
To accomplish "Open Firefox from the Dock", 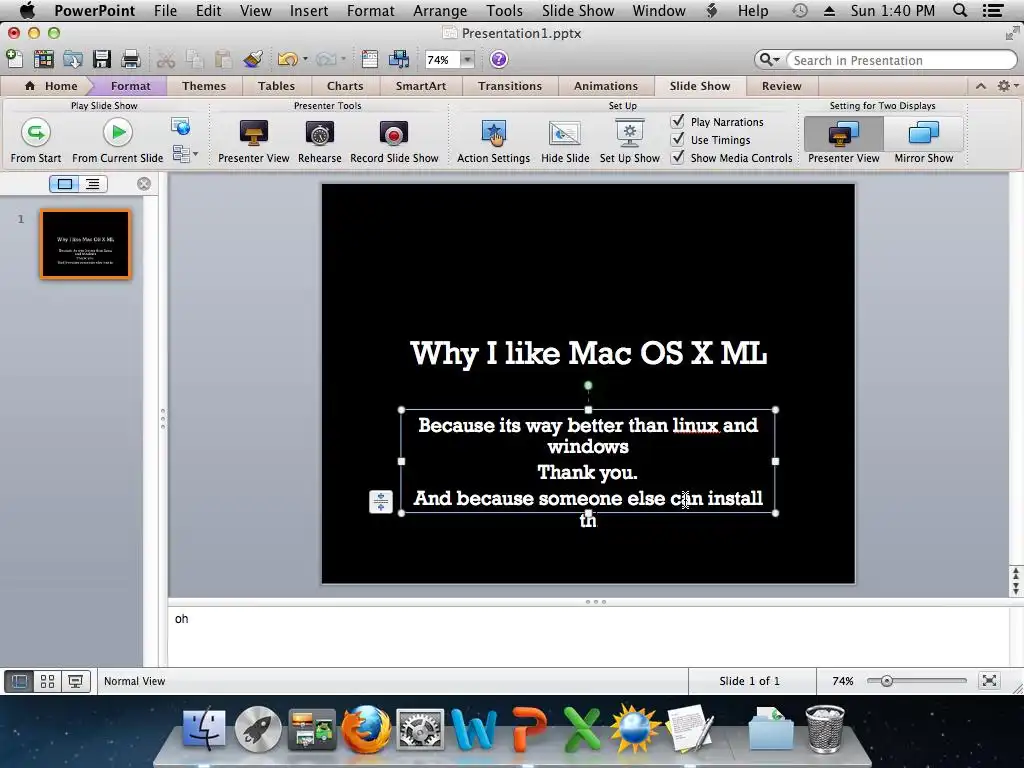I will [x=366, y=729].
